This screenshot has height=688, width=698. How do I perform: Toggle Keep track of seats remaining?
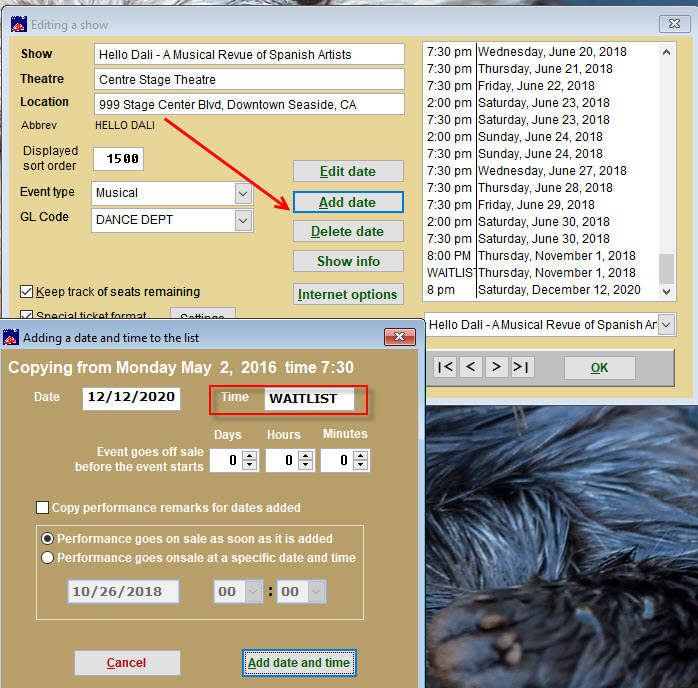pos(27,292)
